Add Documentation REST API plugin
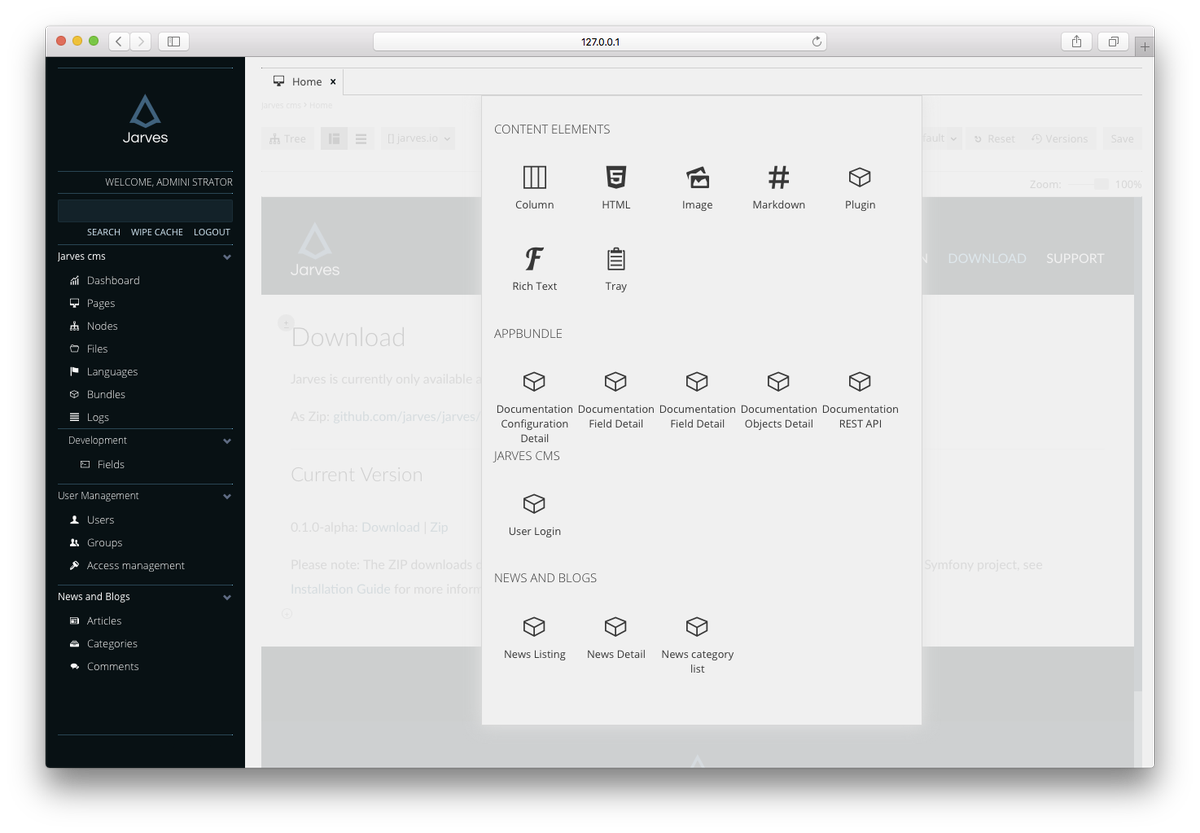The width and height of the screenshot is (1200, 833). pyautogui.click(x=860, y=399)
